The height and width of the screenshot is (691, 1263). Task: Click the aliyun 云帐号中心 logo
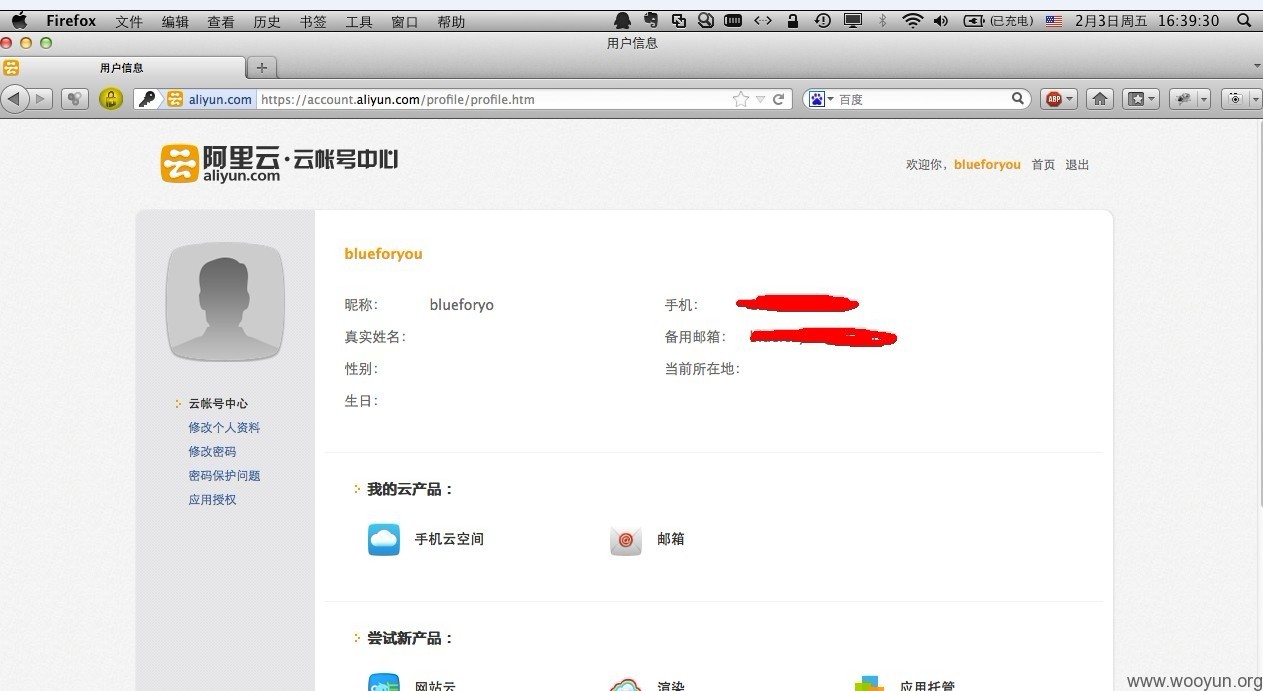click(279, 163)
